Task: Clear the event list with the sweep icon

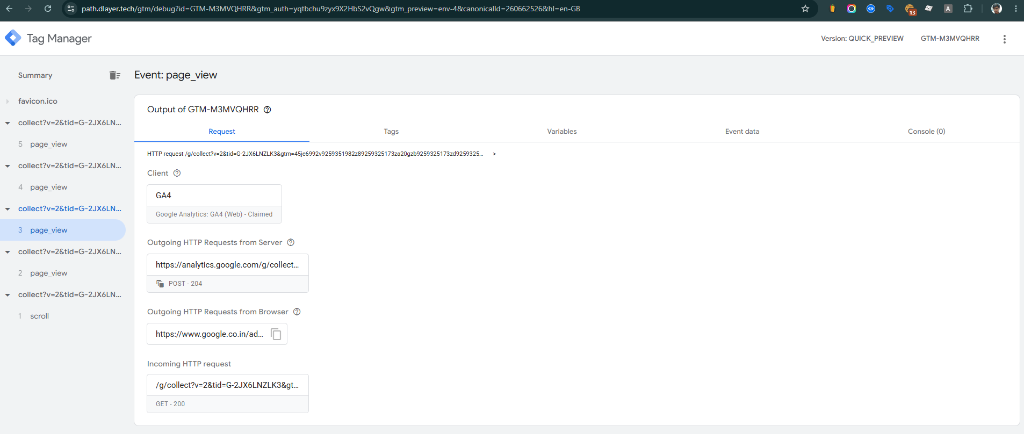Action: point(114,75)
